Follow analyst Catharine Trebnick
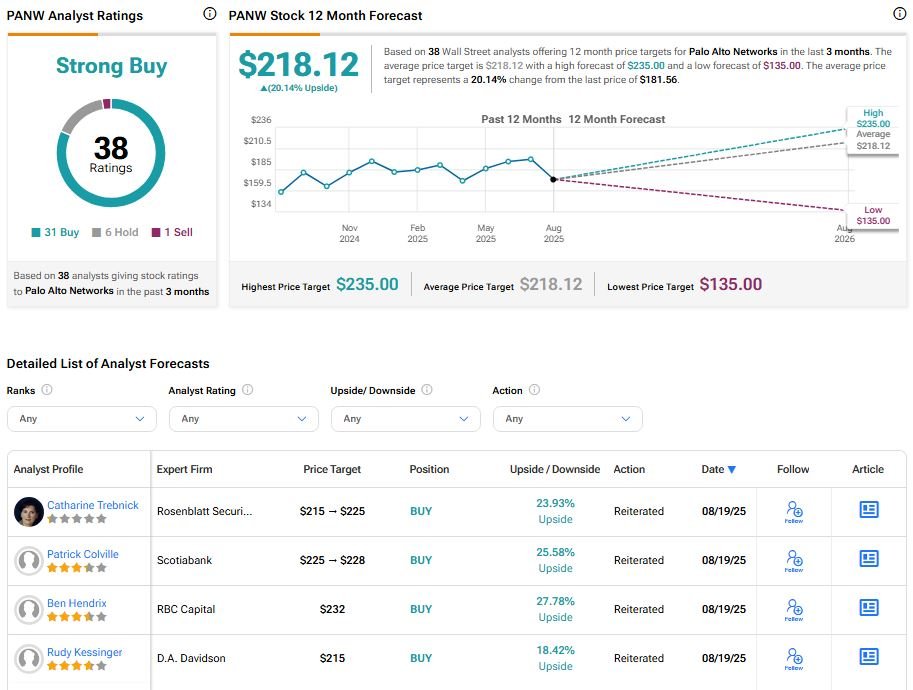913x690 pixels. (793, 511)
